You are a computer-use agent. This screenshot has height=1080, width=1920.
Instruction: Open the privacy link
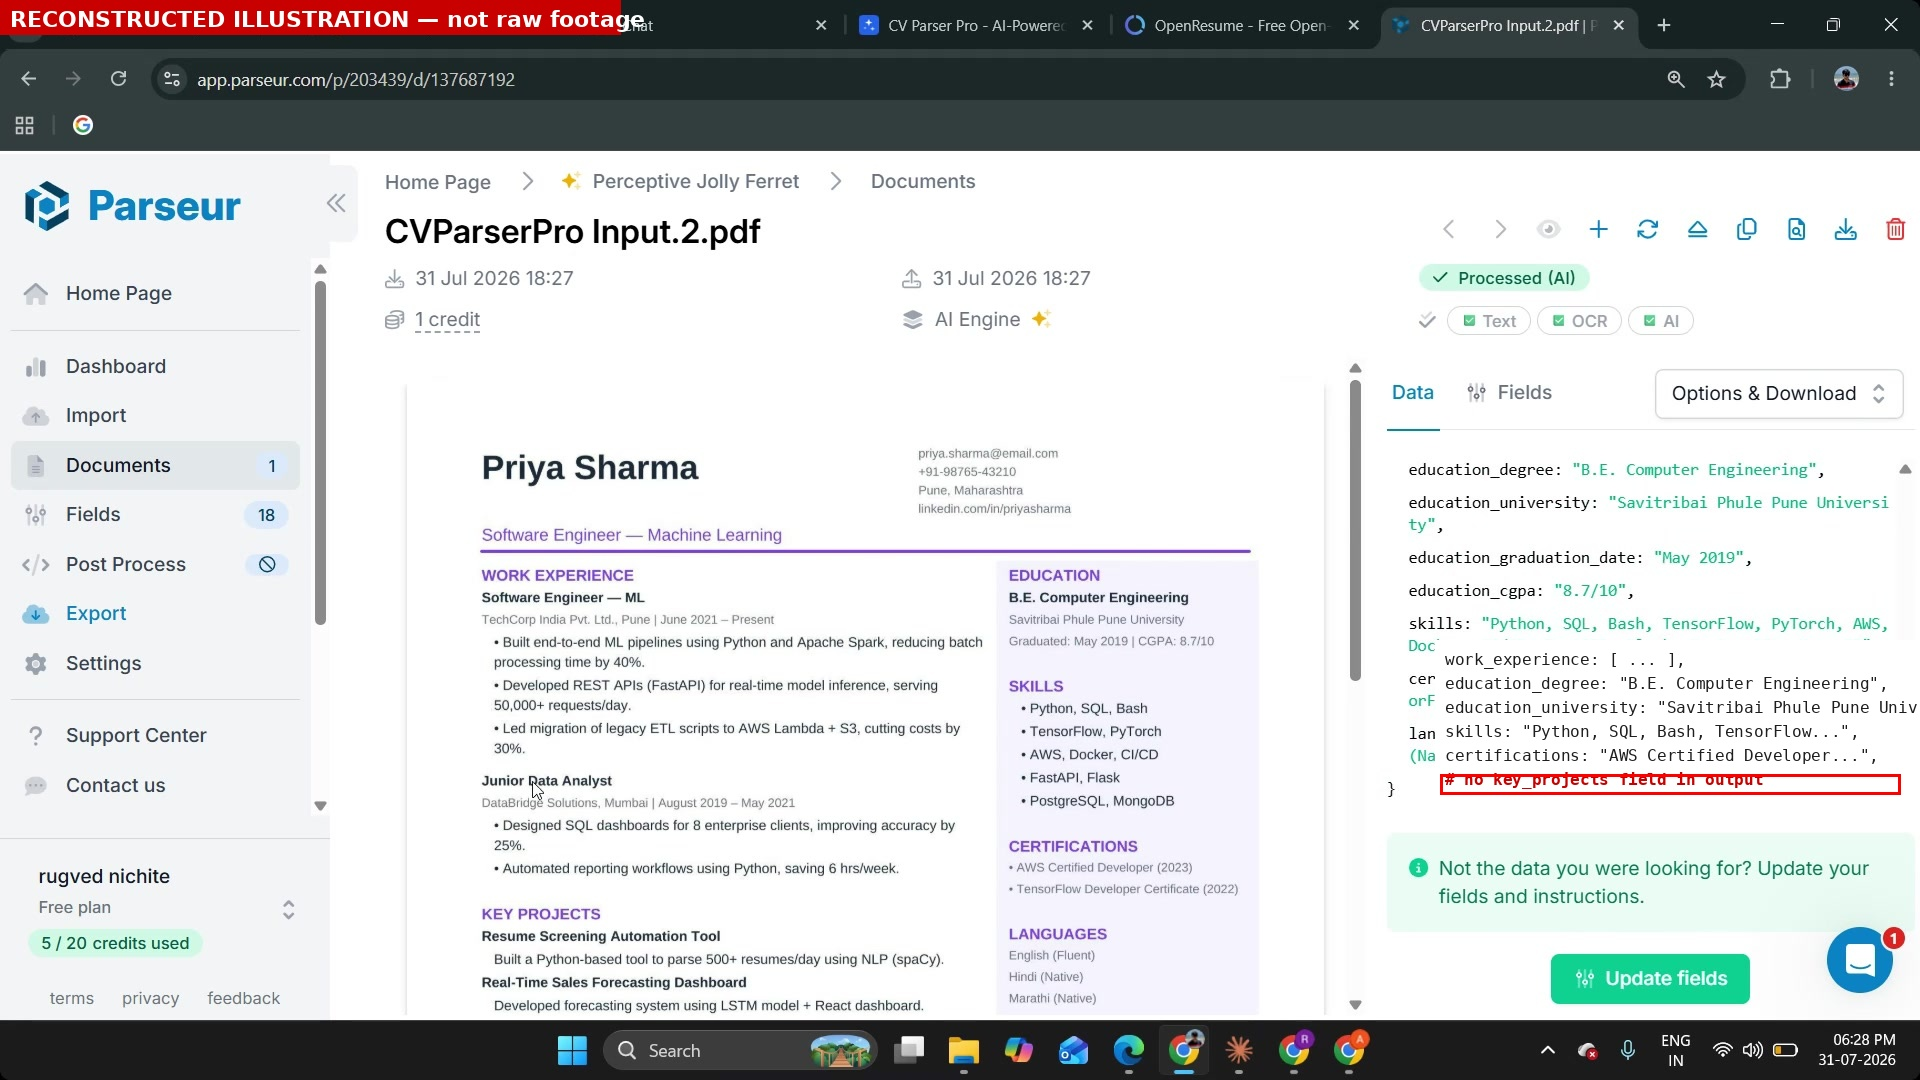tap(151, 998)
